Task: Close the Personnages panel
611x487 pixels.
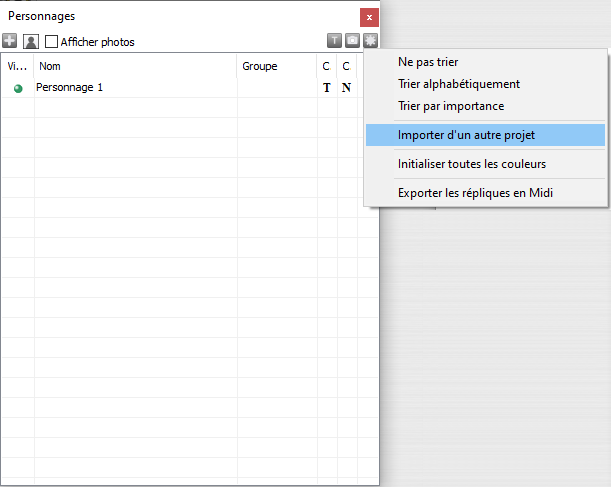Action: point(370,17)
